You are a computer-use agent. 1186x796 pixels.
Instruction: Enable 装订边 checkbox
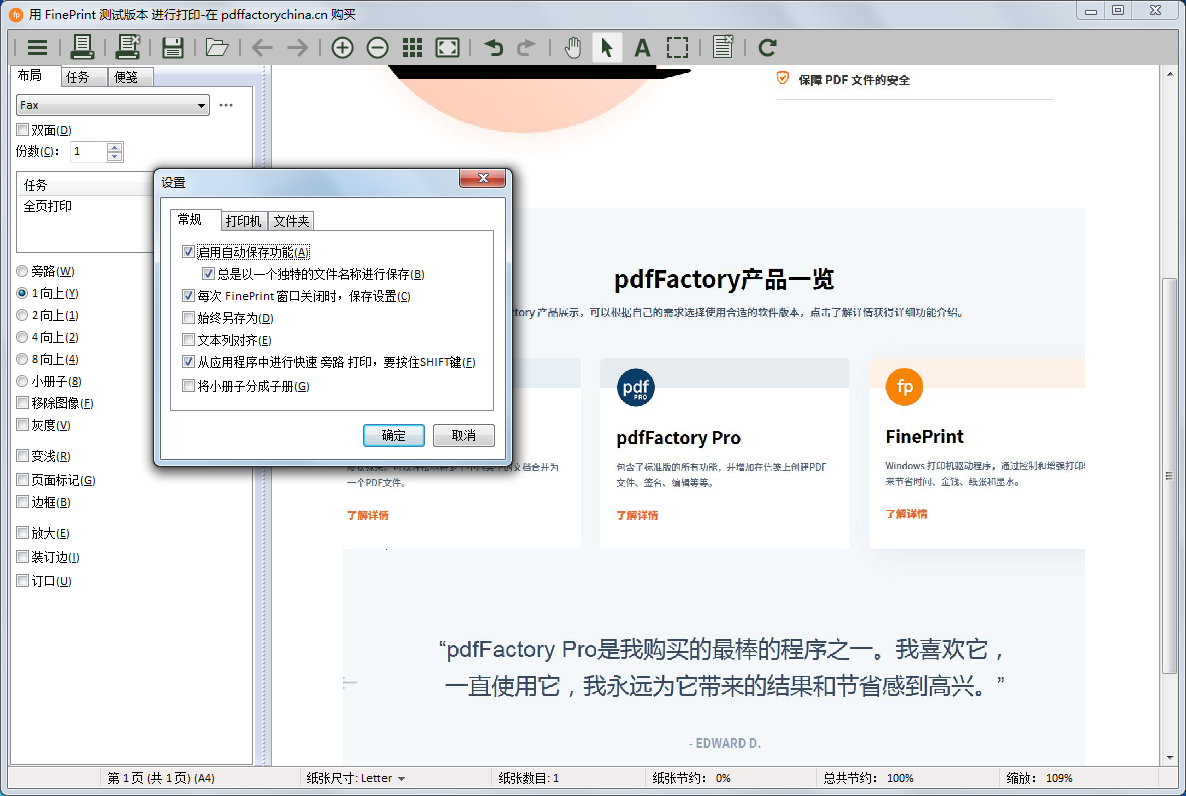click(23, 557)
